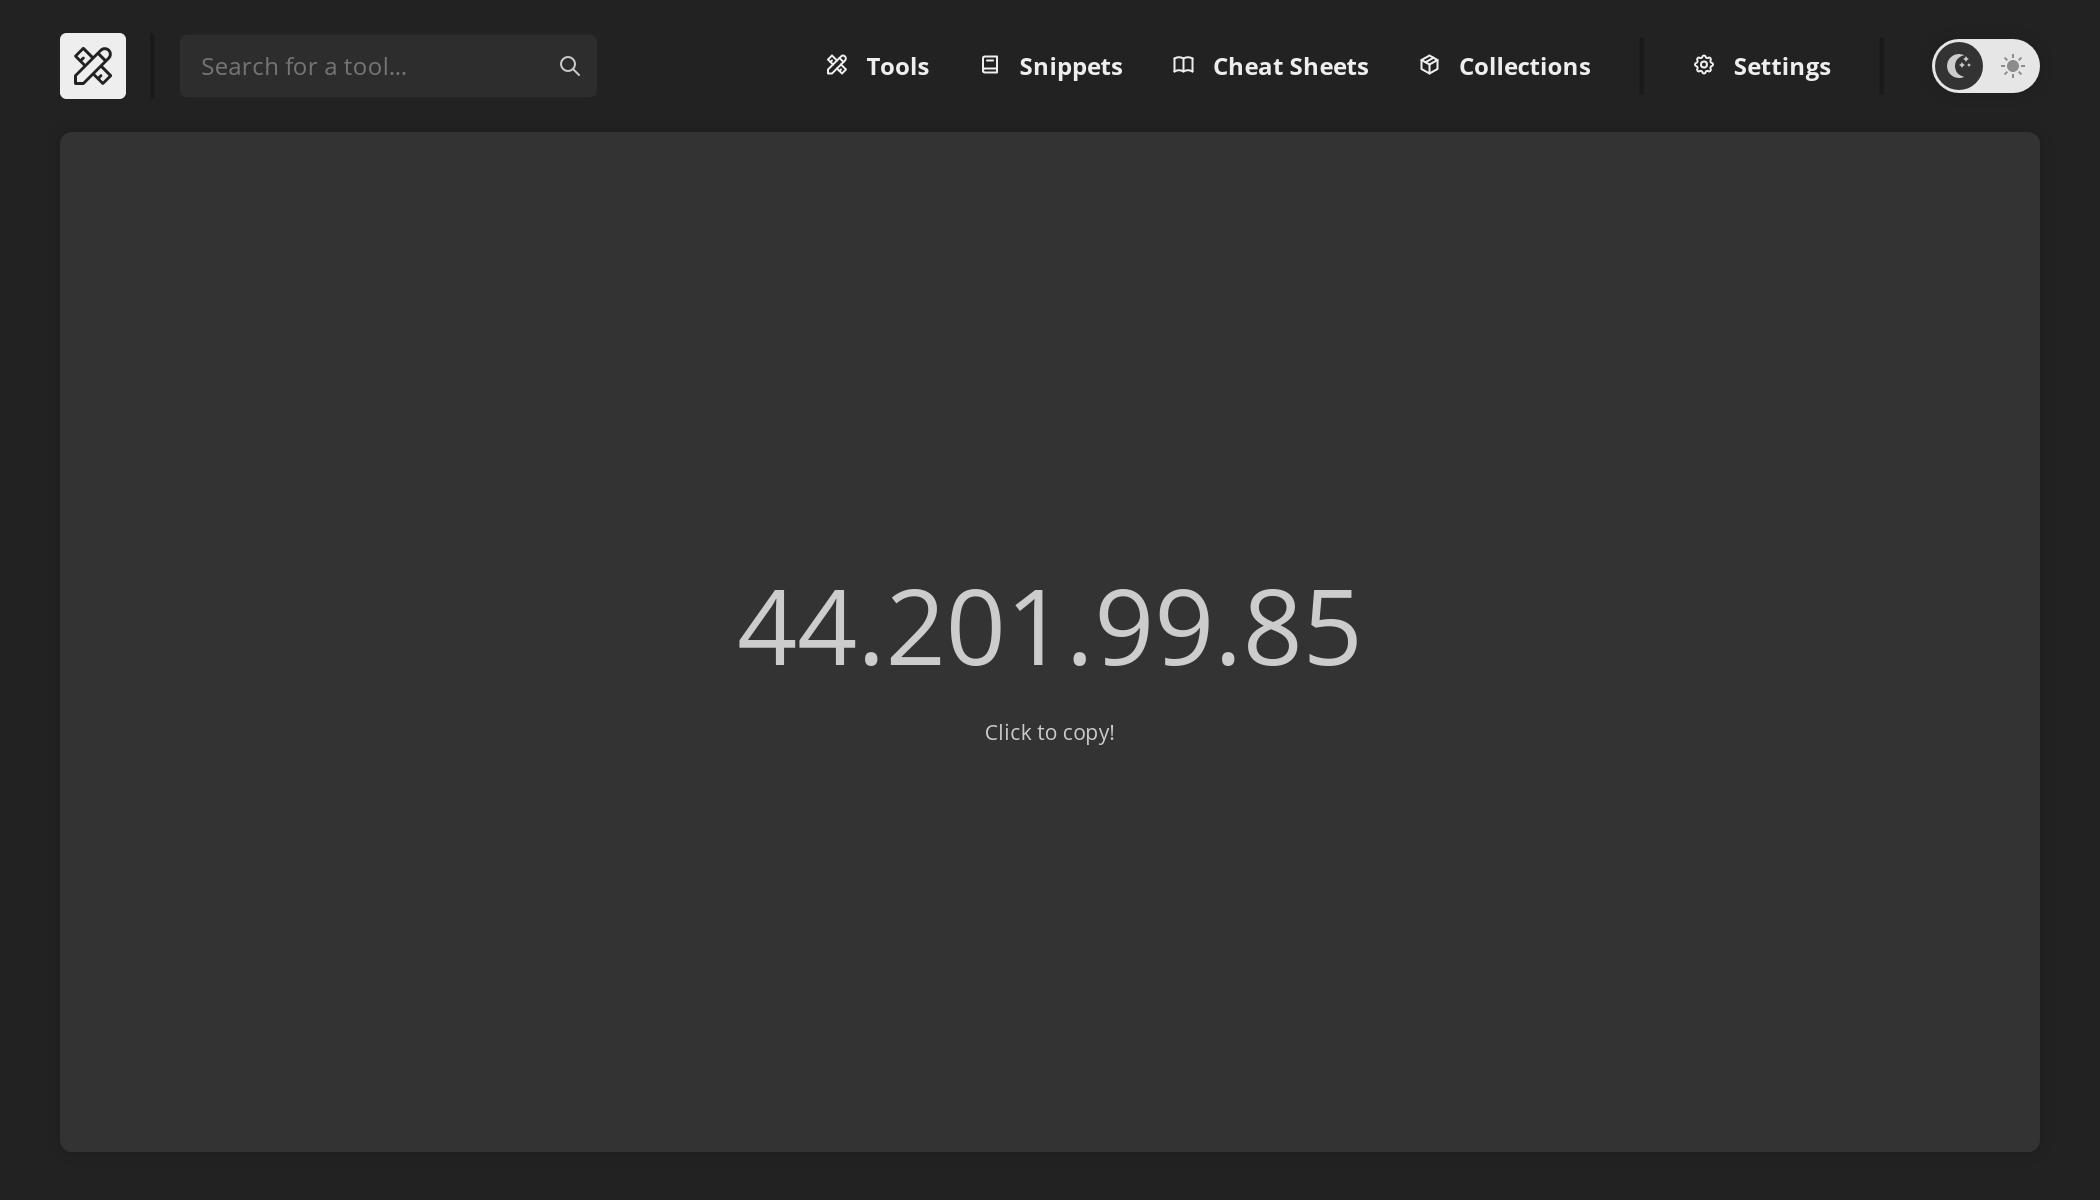Click inside the 'Search for a tool' field

pyautogui.click(x=370, y=65)
